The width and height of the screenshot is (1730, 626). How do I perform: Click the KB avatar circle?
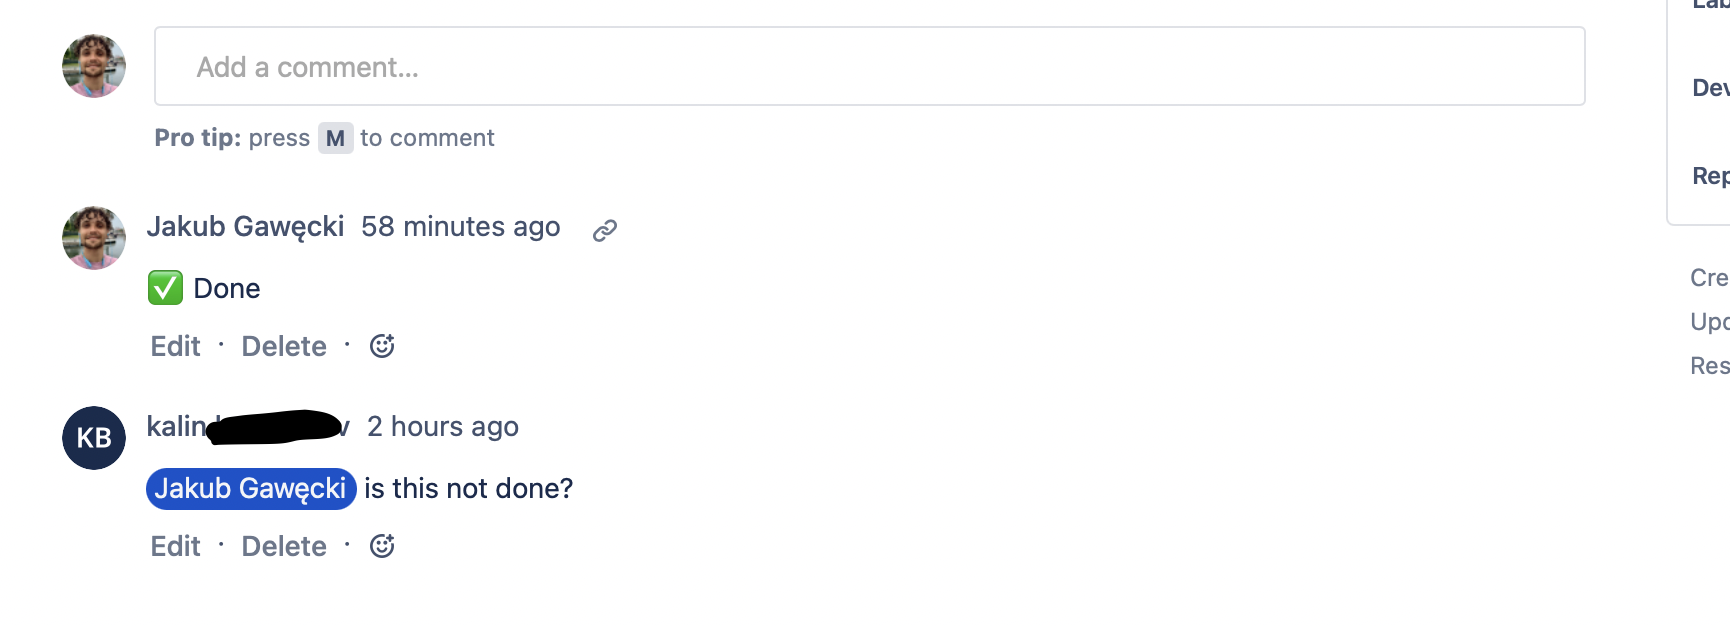pos(94,438)
